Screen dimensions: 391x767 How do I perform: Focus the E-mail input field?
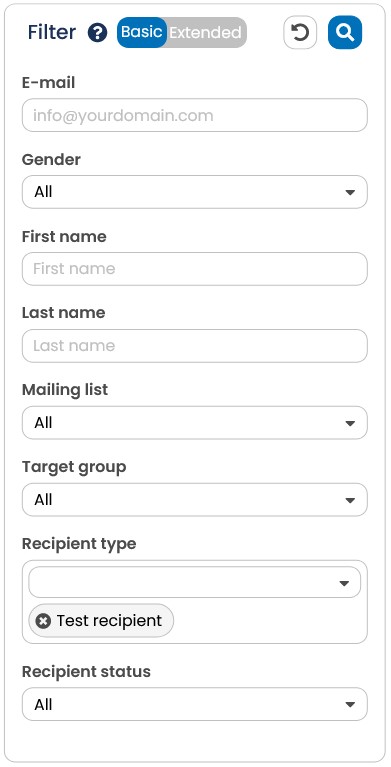[195, 115]
